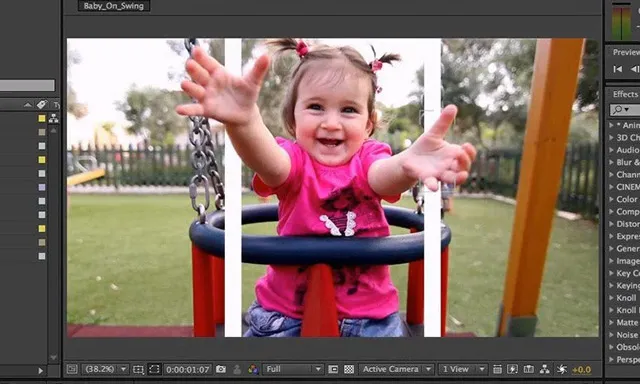Open the 1 View layout dropdown

click(463, 369)
